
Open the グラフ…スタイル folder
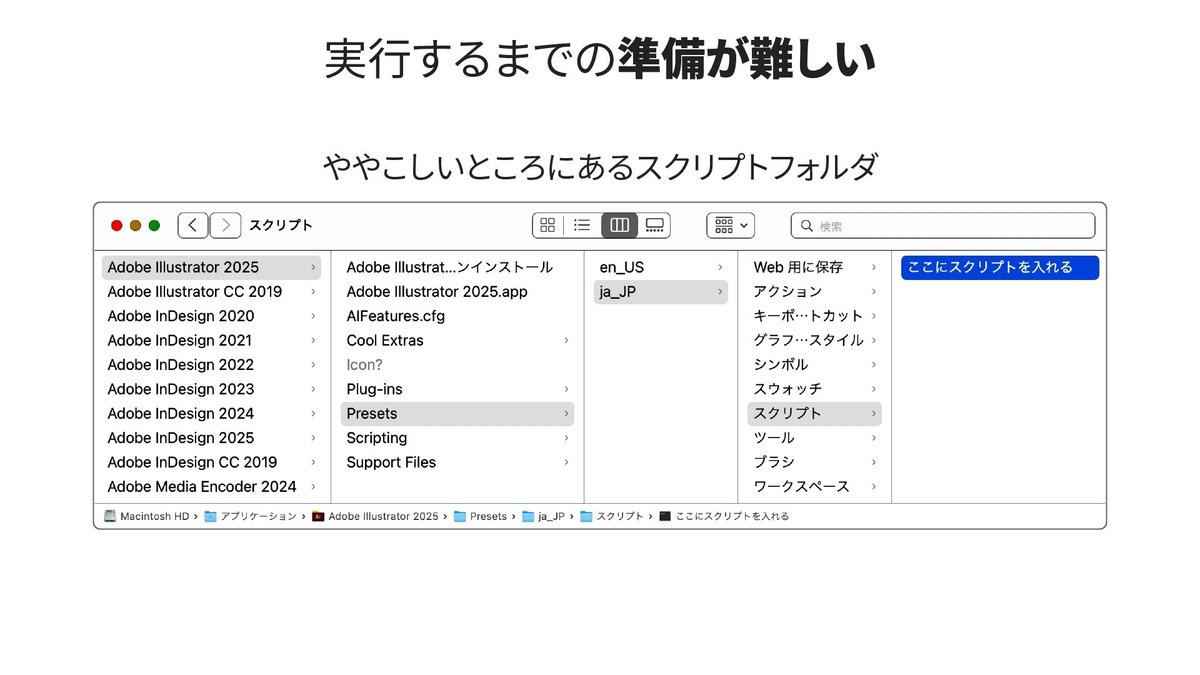click(815, 340)
